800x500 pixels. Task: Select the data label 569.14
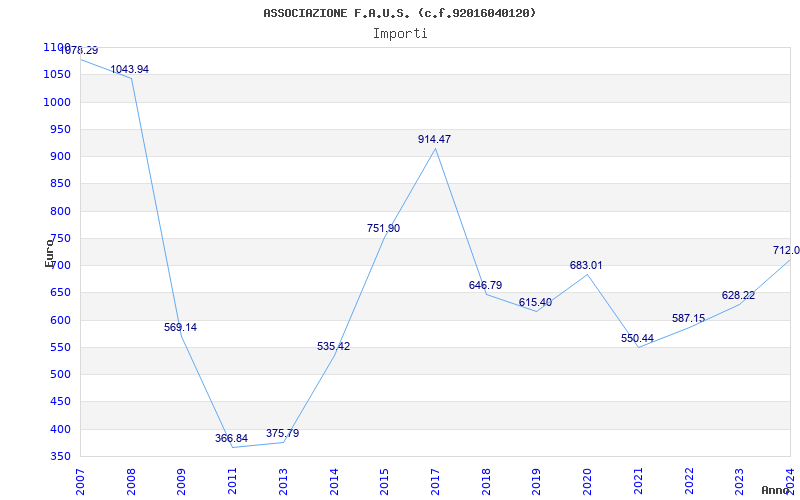pos(180,328)
